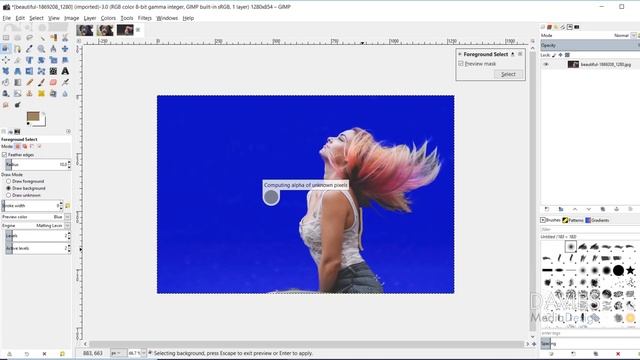Open the Windows menu

click(167, 18)
